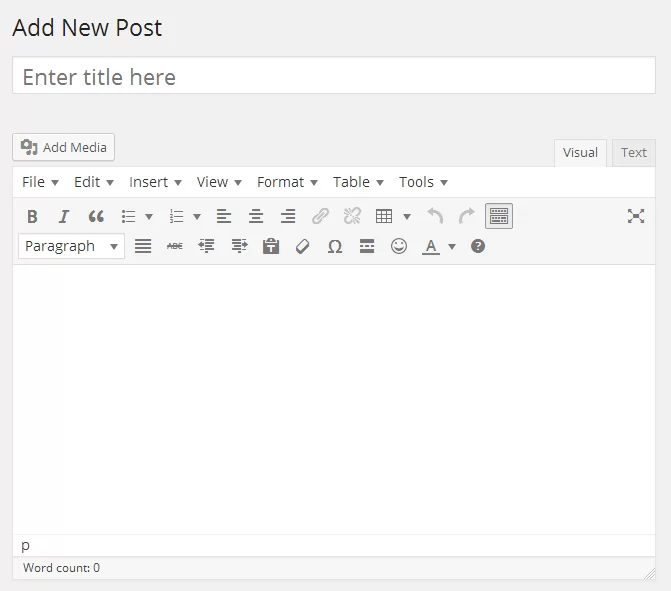The image size is (671, 591).
Task: Expand the bullet list style arrow
Action: 149,216
